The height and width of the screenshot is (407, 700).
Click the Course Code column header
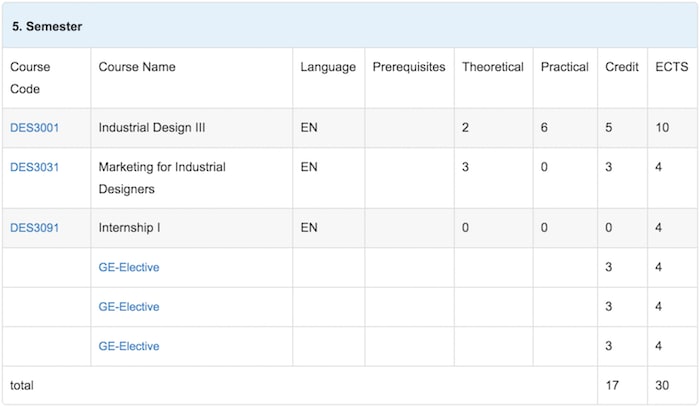pyautogui.click(x=30, y=78)
